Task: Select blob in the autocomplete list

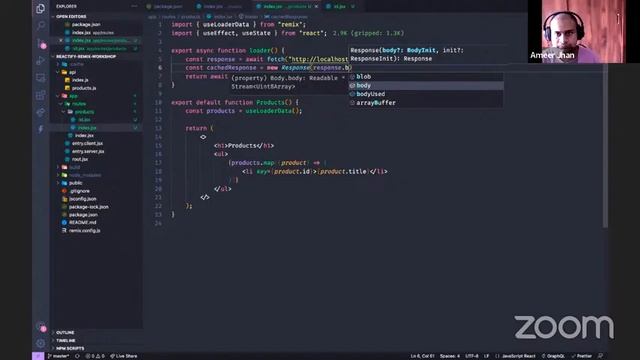Action: [x=426, y=77]
